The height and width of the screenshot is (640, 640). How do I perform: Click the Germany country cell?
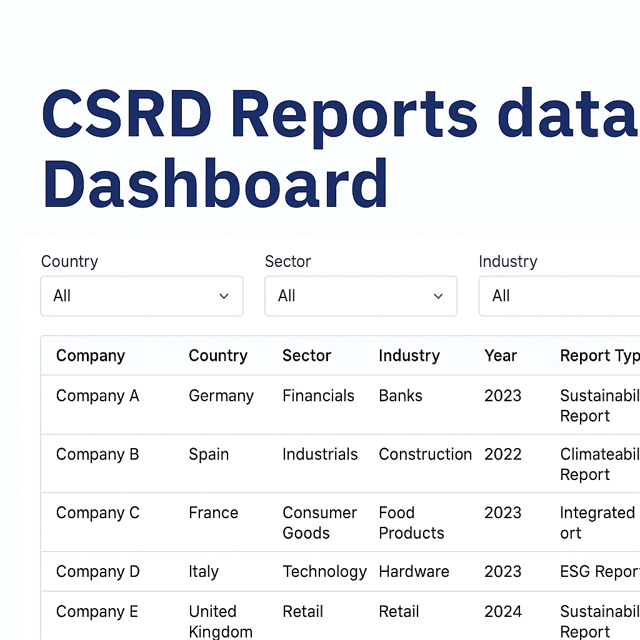coord(221,395)
